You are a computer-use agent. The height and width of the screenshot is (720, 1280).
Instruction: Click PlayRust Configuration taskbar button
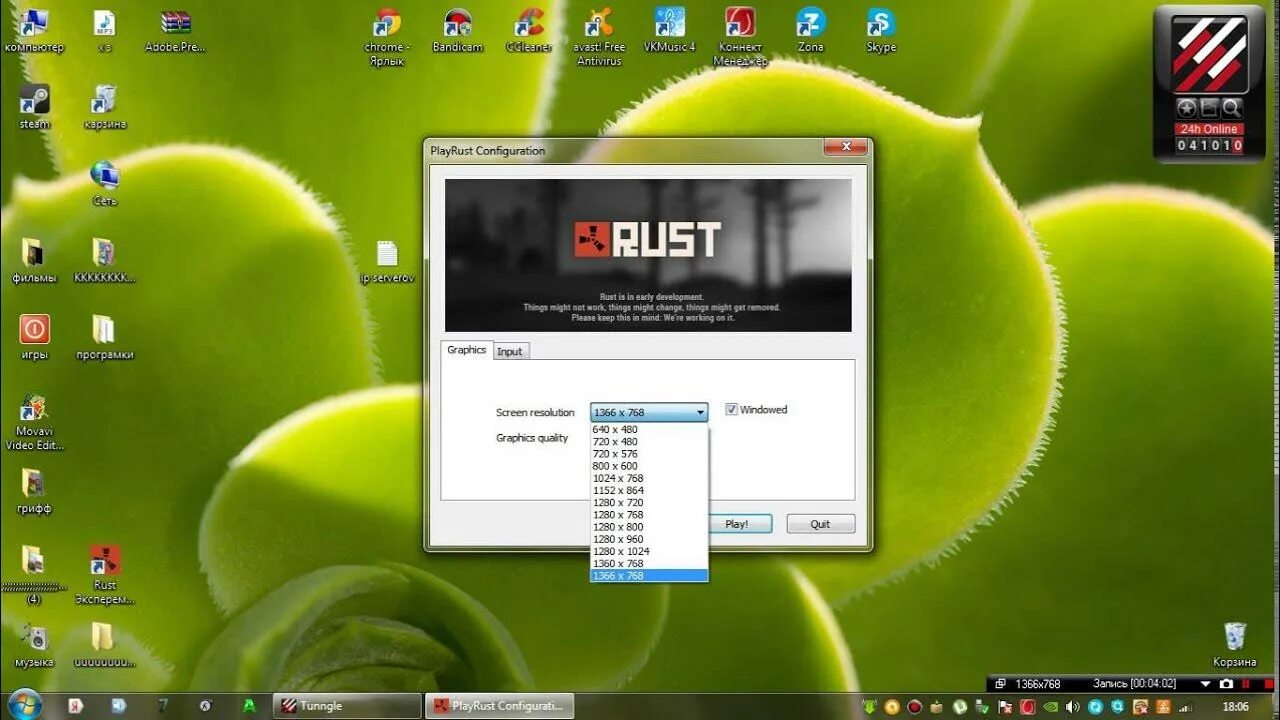coord(500,706)
